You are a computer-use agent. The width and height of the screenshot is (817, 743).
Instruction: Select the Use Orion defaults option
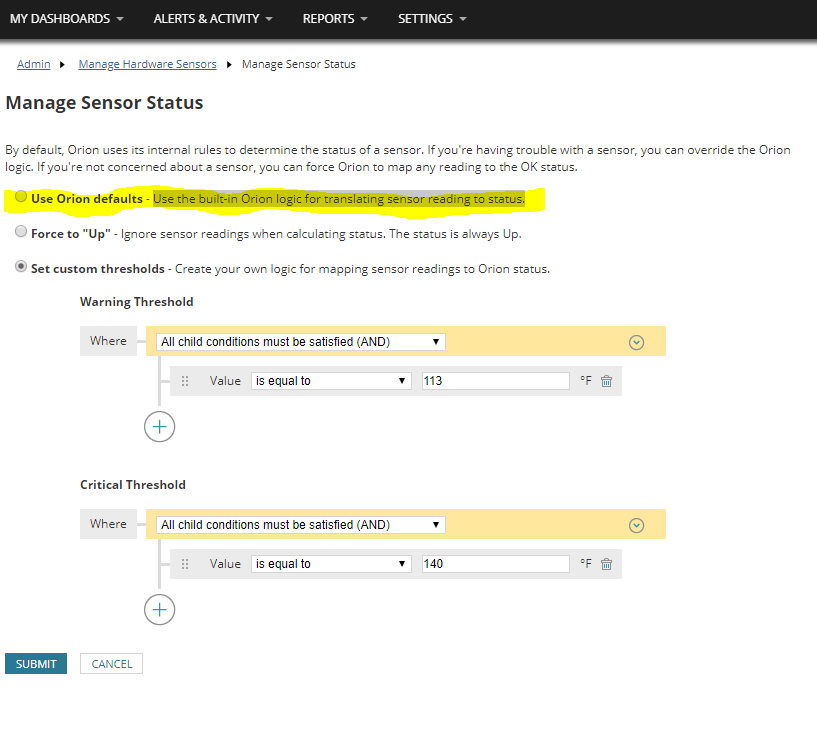pos(21,196)
